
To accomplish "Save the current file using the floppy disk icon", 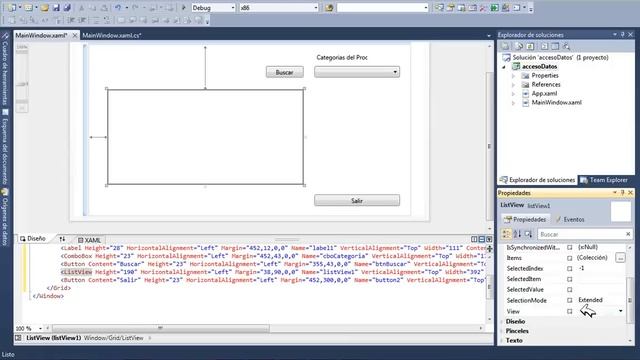I will pyautogui.click(x=56, y=7).
